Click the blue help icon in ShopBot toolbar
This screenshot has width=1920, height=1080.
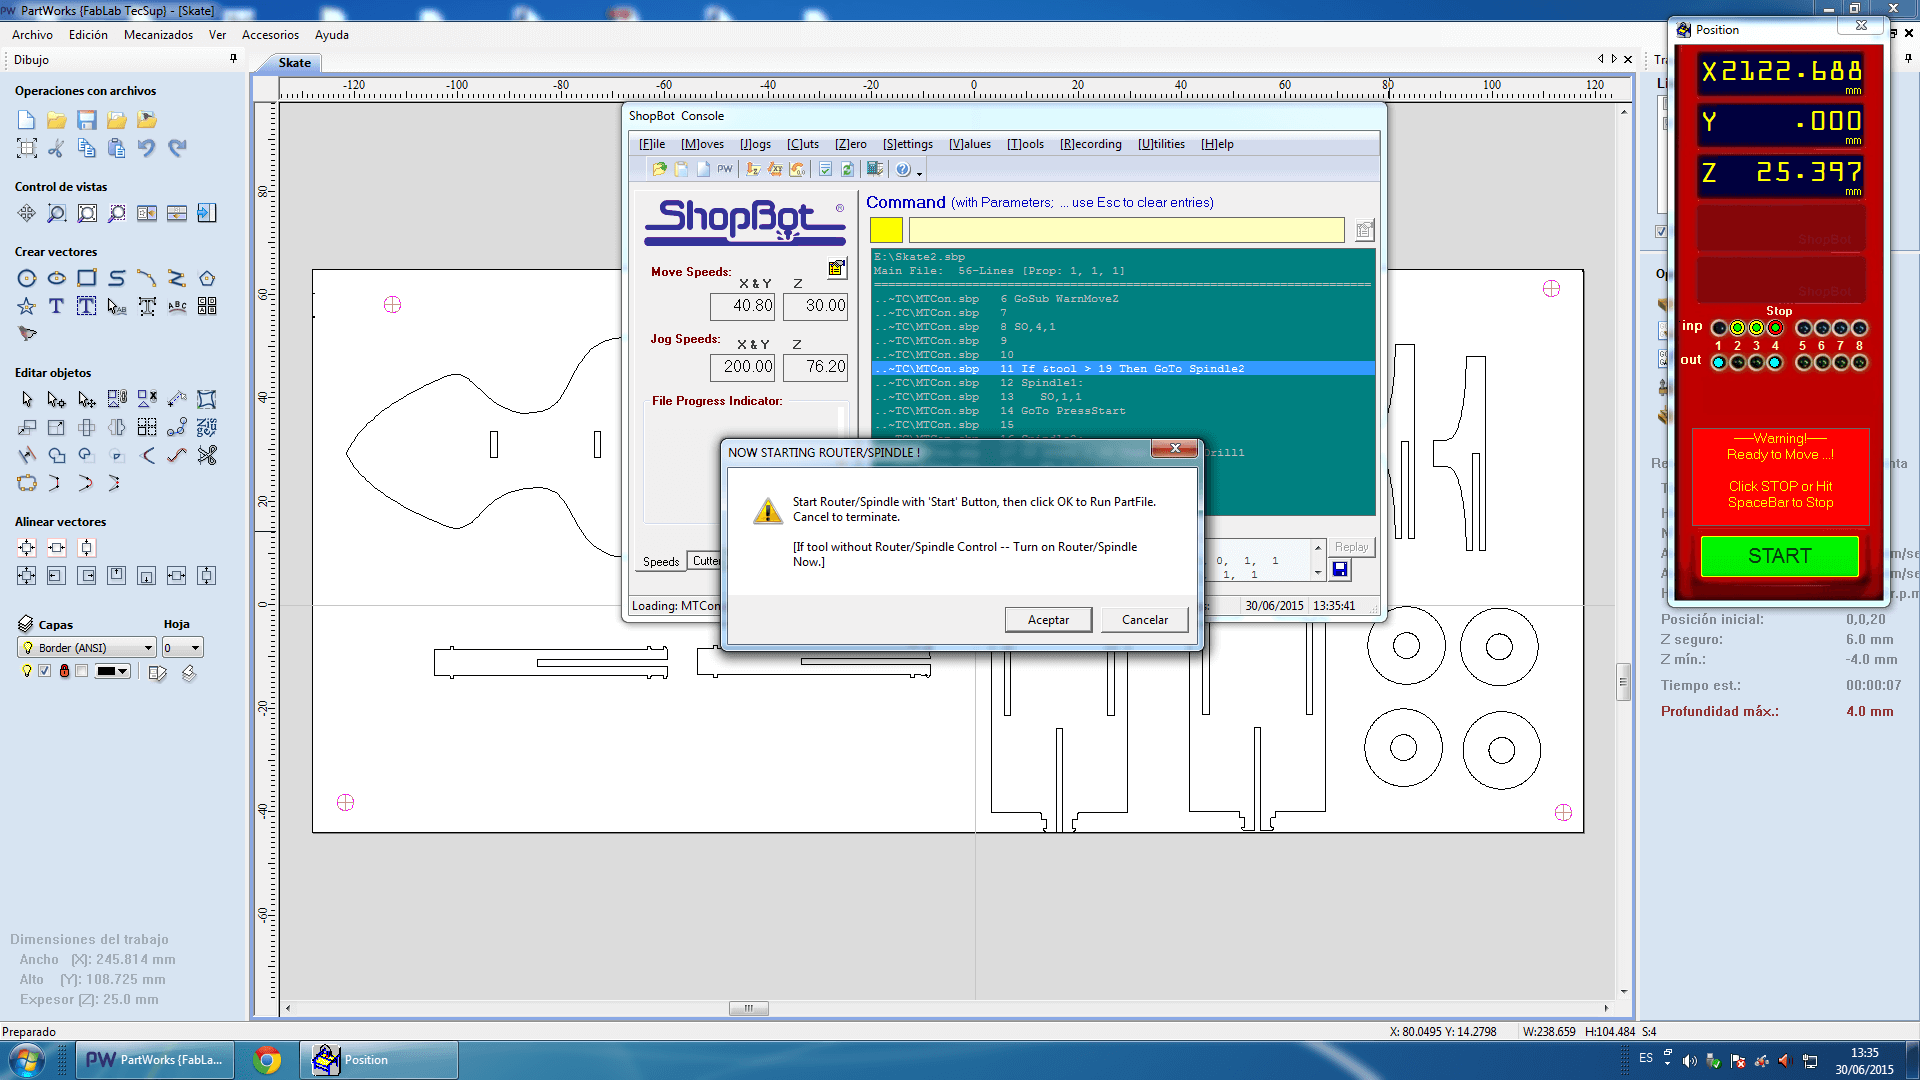(x=903, y=169)
